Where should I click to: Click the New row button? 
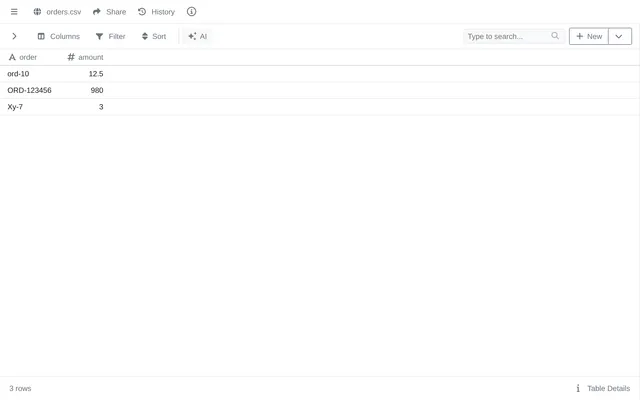tap(589, 36)
